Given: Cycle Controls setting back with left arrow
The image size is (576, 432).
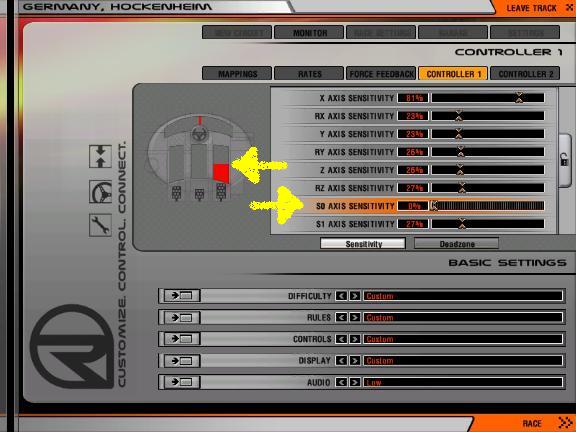Looking at the screenshot, I should (x=341, y=339).
